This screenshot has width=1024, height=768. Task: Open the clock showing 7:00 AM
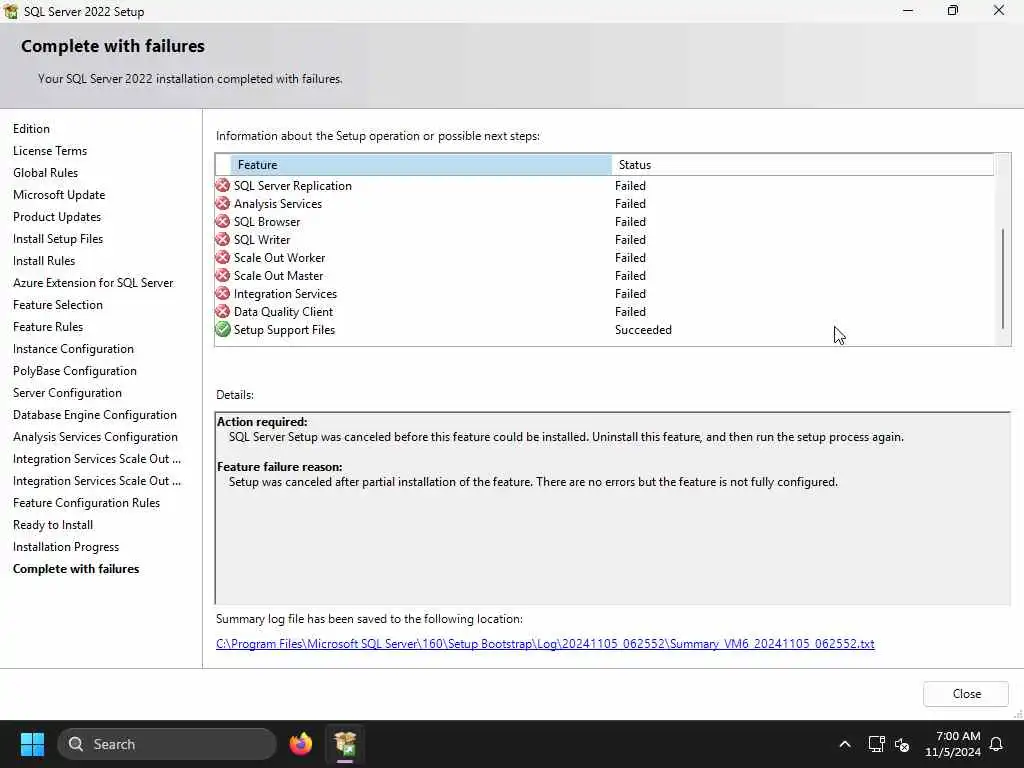[x=952, y=744]
